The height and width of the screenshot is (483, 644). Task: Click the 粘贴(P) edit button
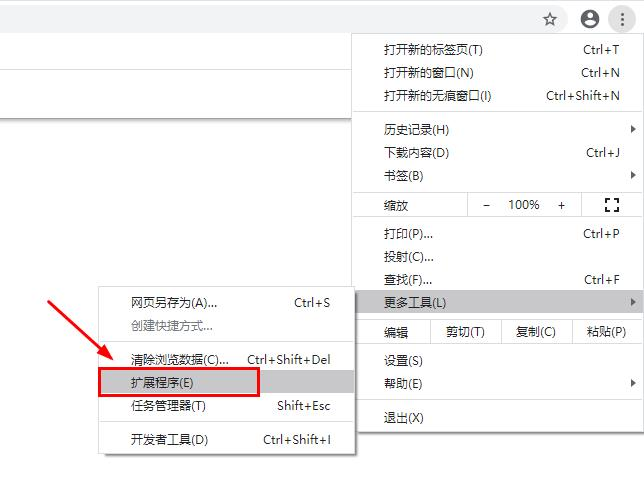coord(606,332)
